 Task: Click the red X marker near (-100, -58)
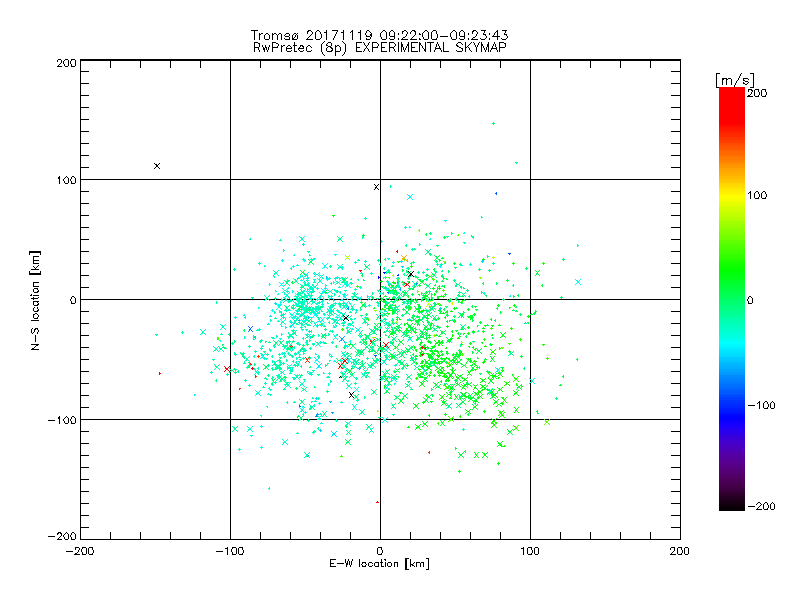pos(227,369)
